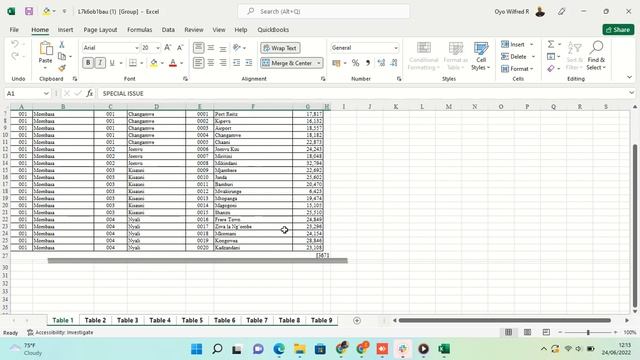Viewport: 640px width, 360px height.
Task: Apply bottom align to cells
Action: click(223, 48)
